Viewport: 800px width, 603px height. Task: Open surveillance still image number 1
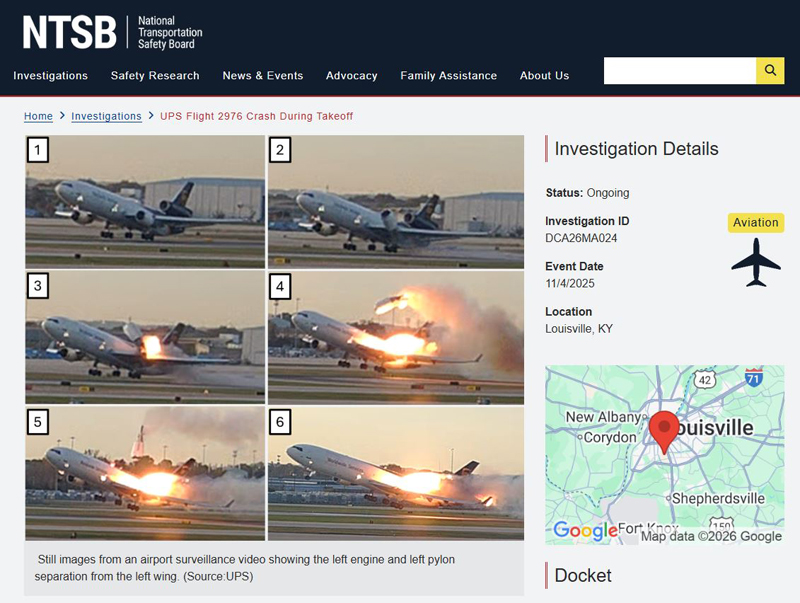[x=145, y=202]
